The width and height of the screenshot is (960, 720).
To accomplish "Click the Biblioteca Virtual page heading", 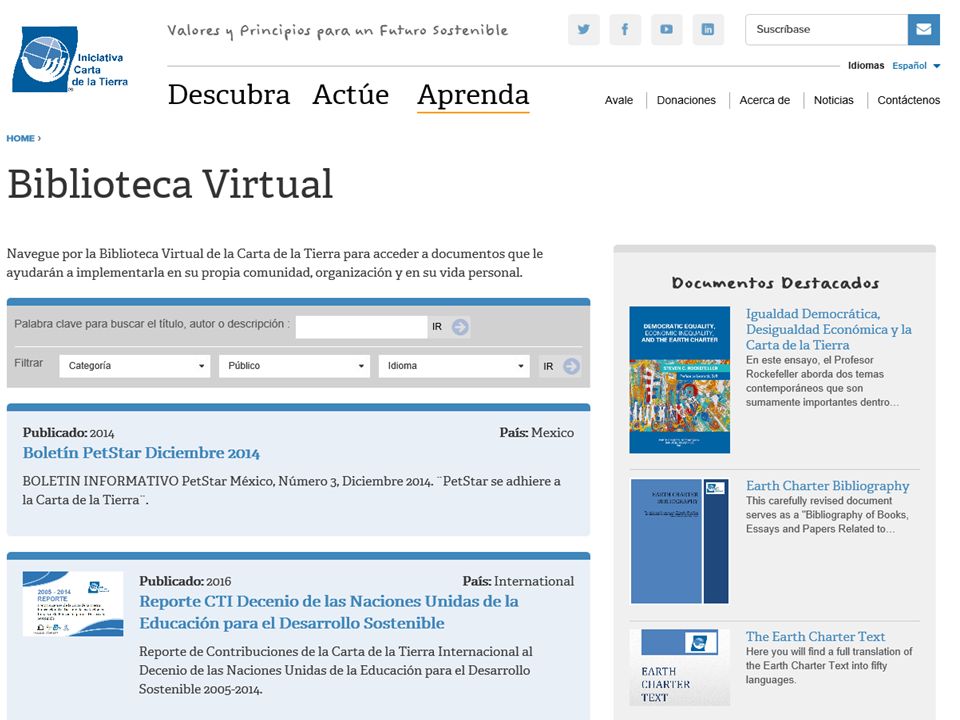I will pos(170,184).
